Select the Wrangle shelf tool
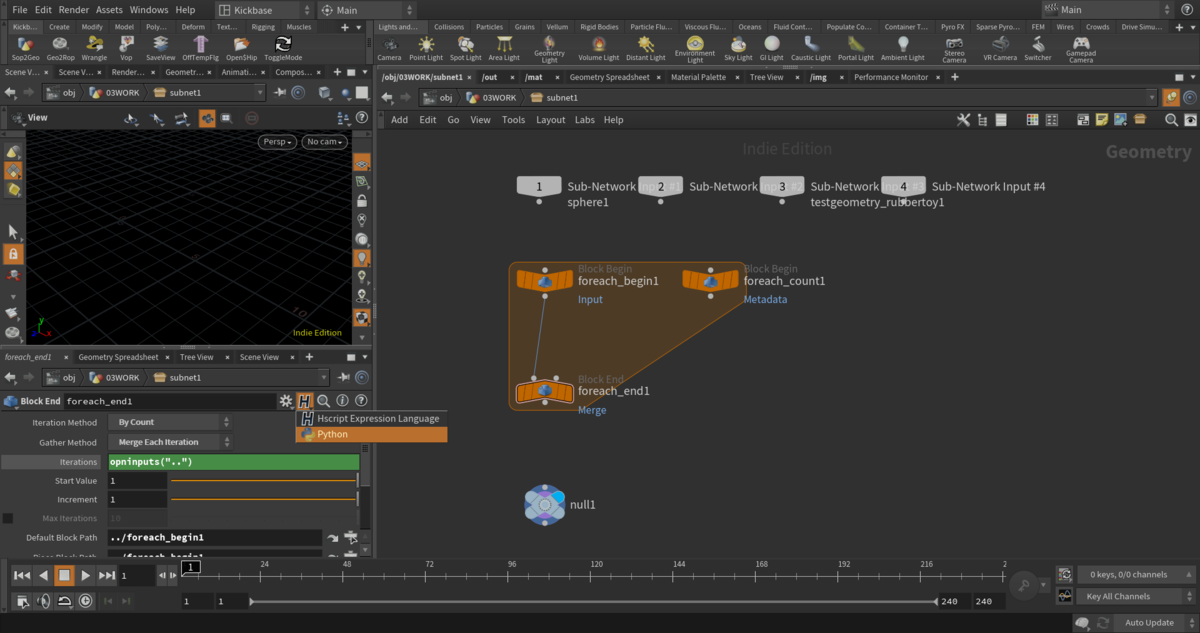 point(94,49)
